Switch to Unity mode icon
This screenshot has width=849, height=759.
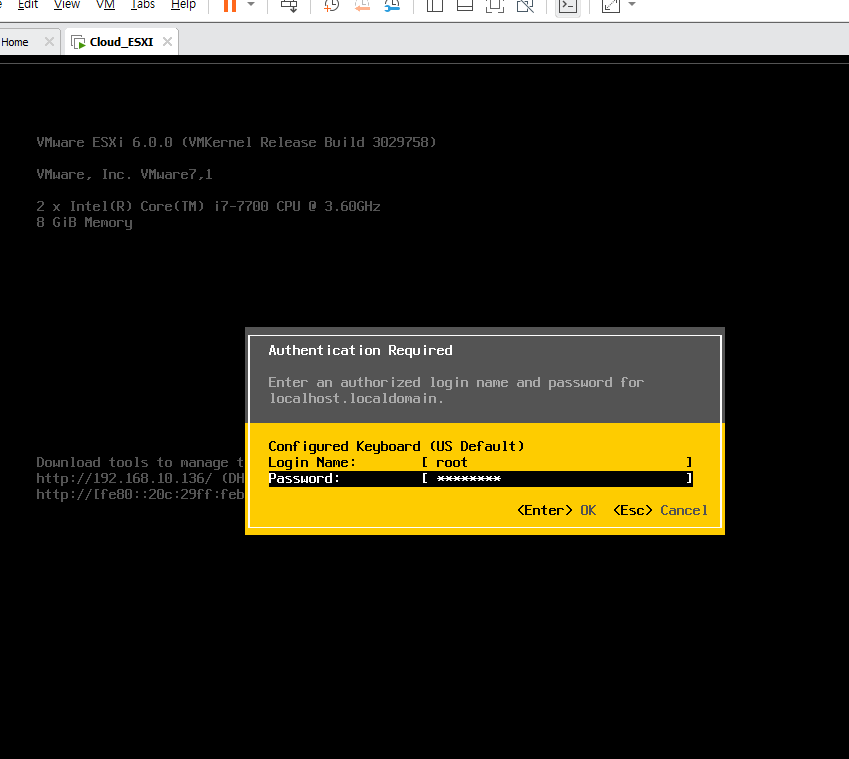click(525, 5)
